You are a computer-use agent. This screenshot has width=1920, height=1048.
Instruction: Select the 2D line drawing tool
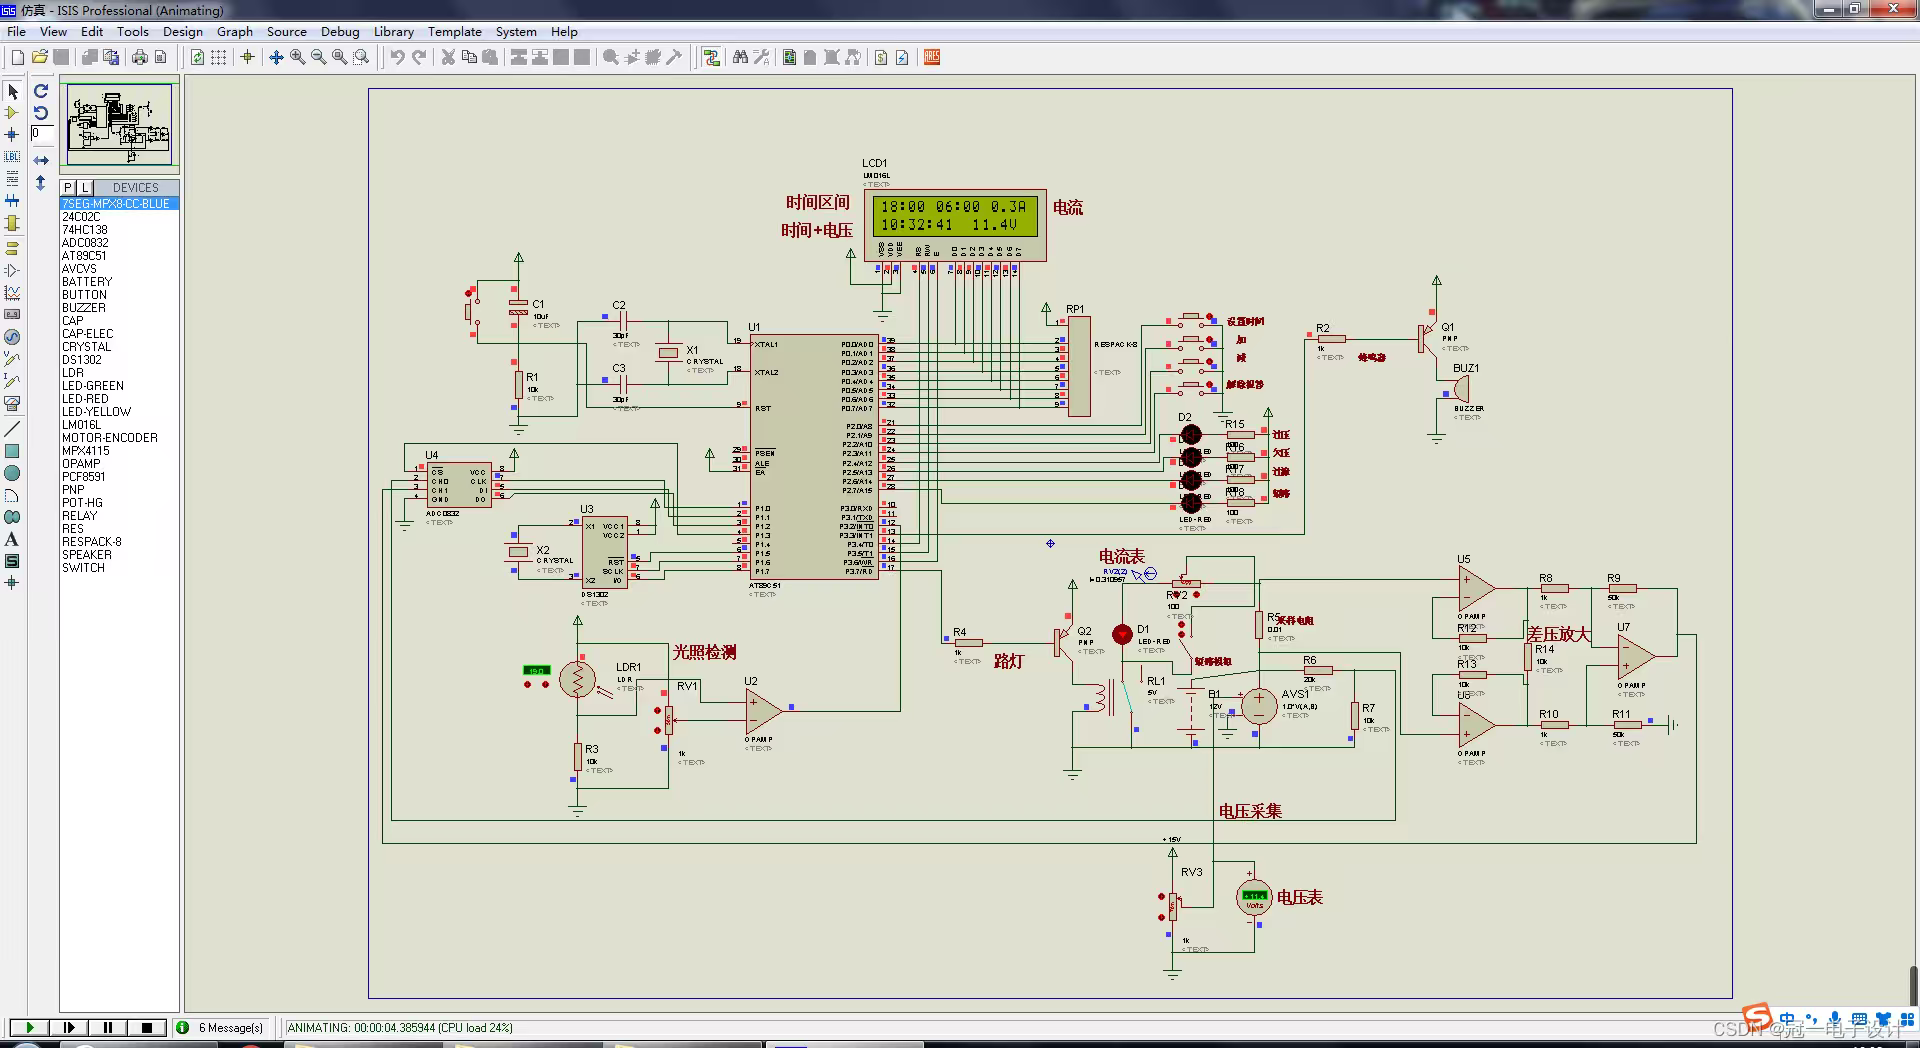click(x=12, y=428)
